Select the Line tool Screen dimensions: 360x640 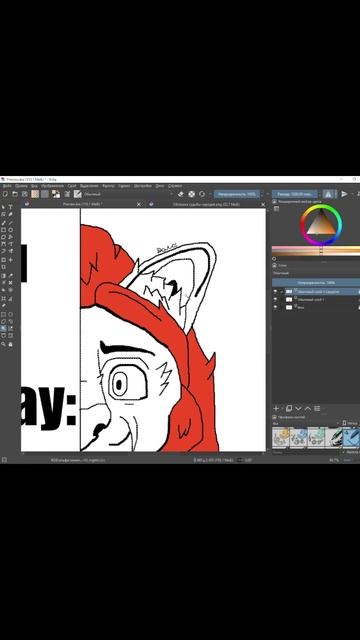[11, 223]
